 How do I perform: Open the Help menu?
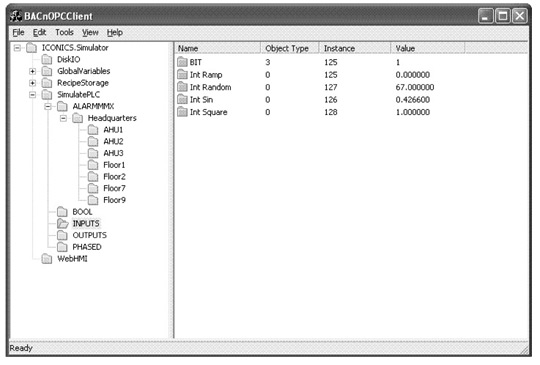[115, 32]
